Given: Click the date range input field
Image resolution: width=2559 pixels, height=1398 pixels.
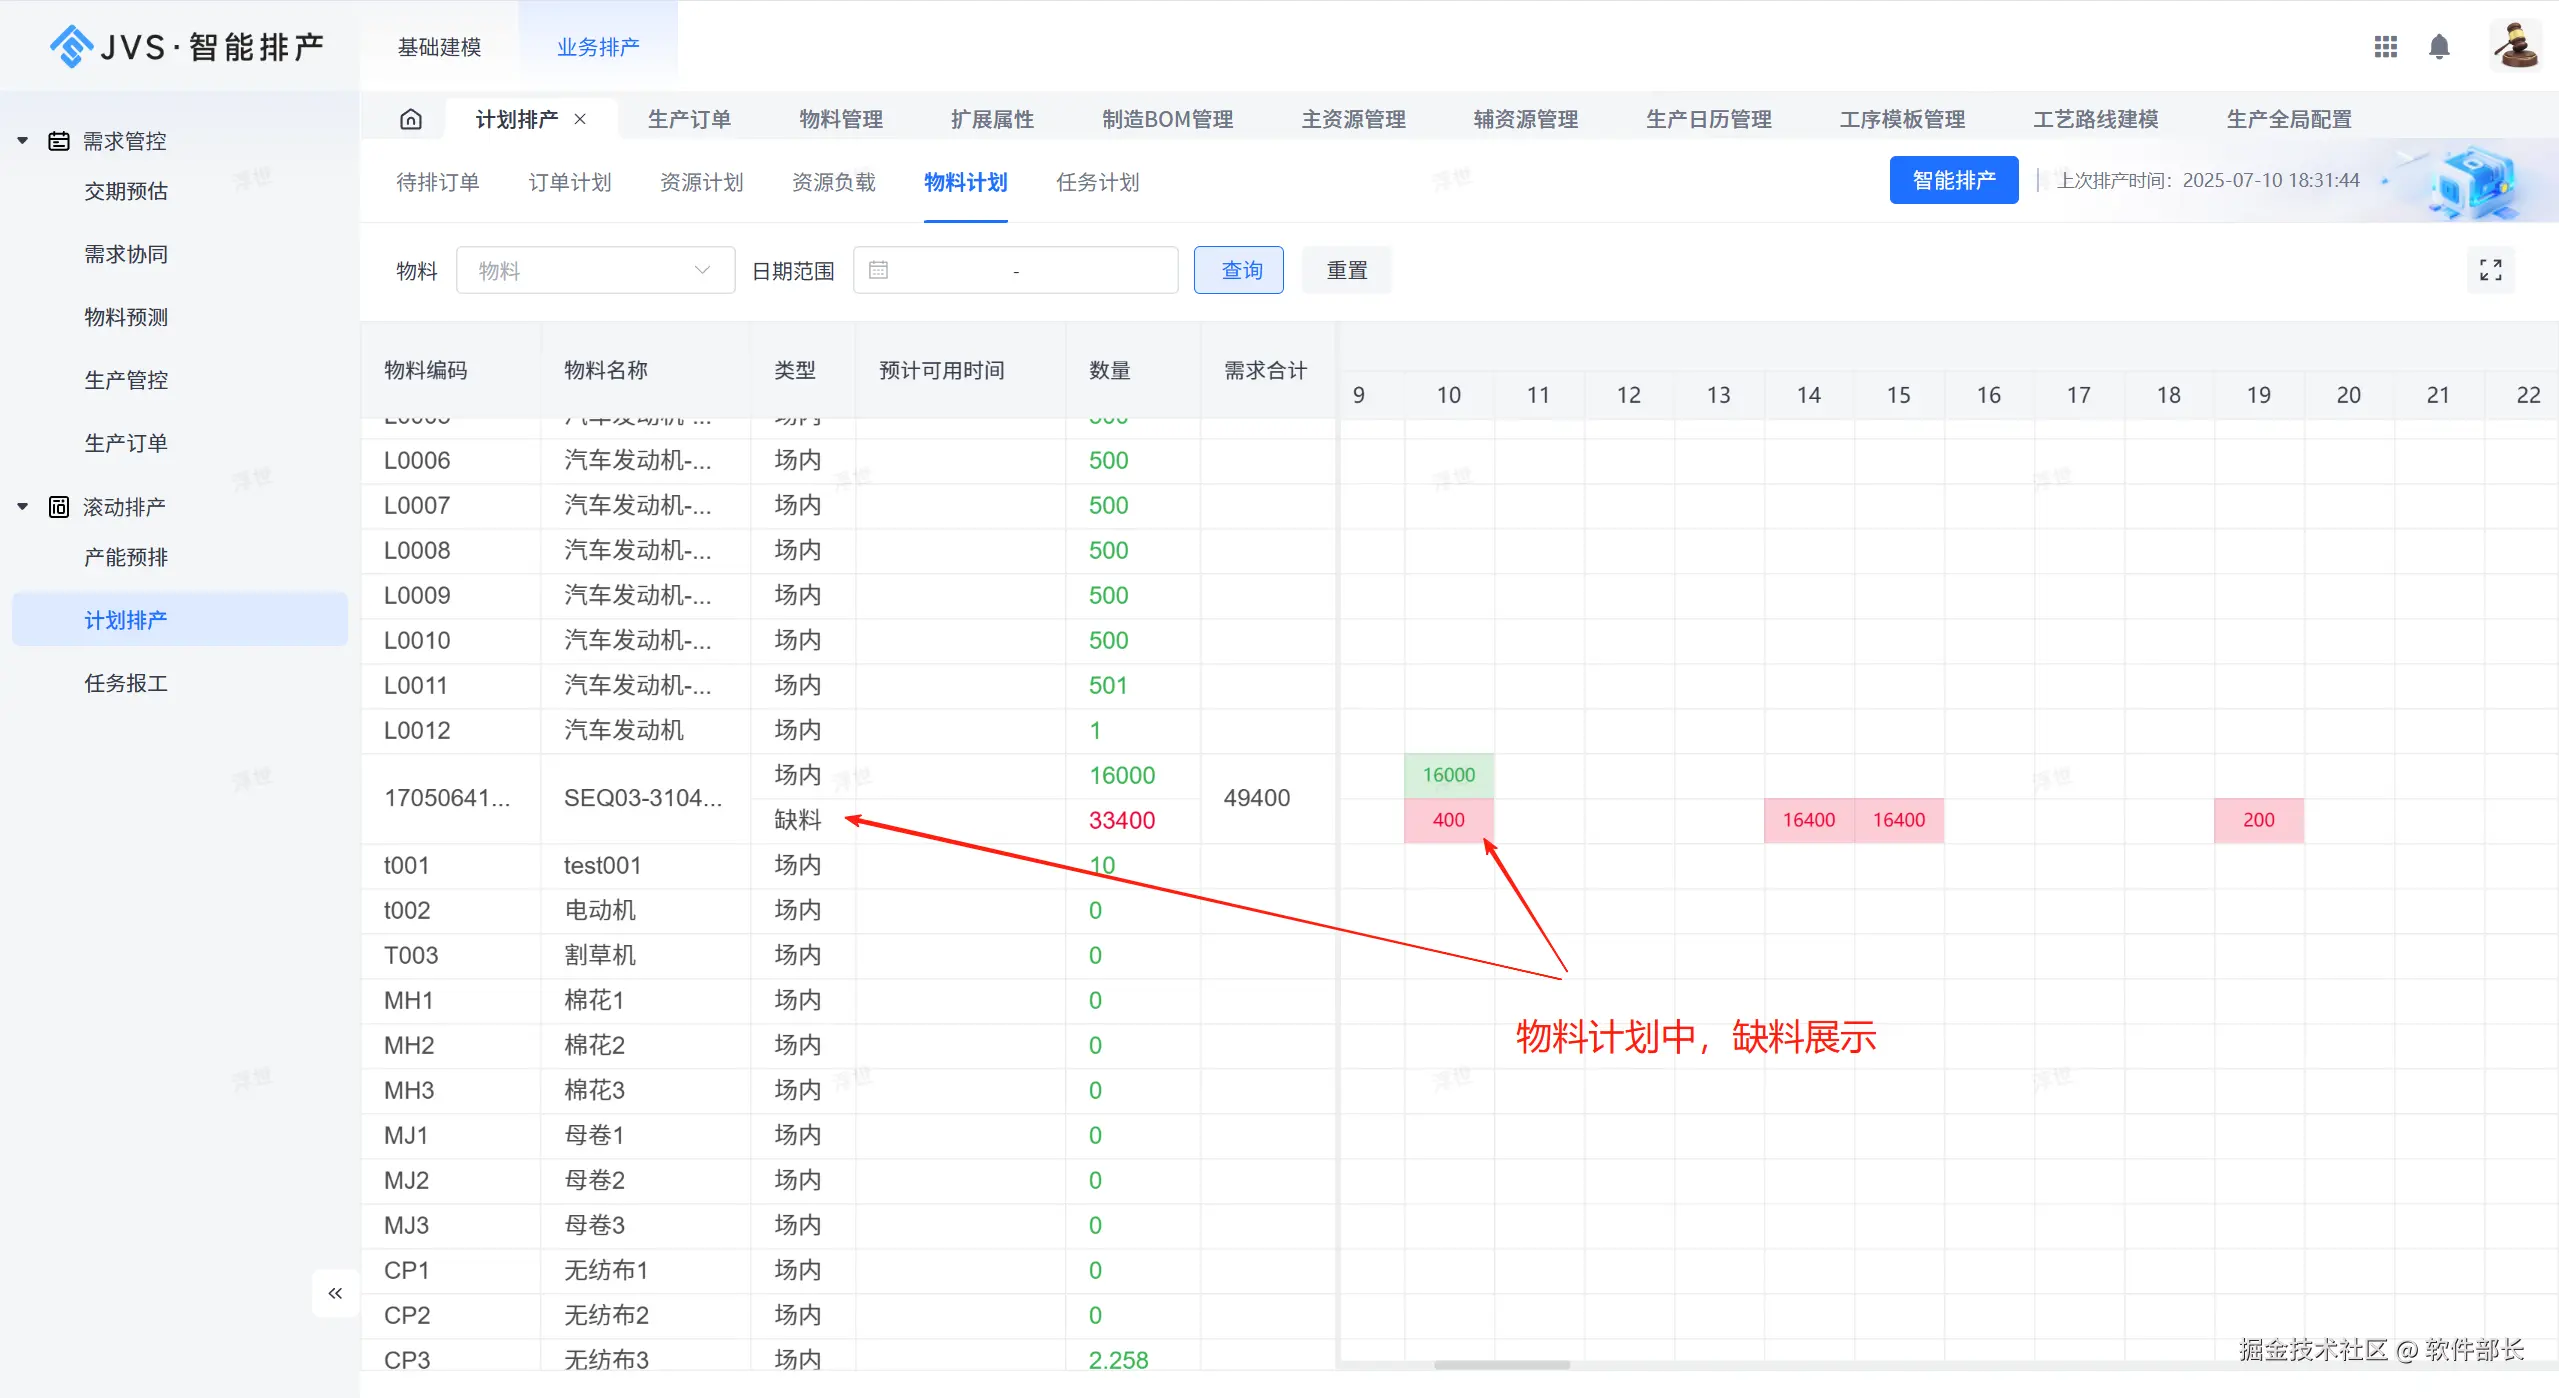Looking at the screenshot, I should click(x=1015, y=270).
